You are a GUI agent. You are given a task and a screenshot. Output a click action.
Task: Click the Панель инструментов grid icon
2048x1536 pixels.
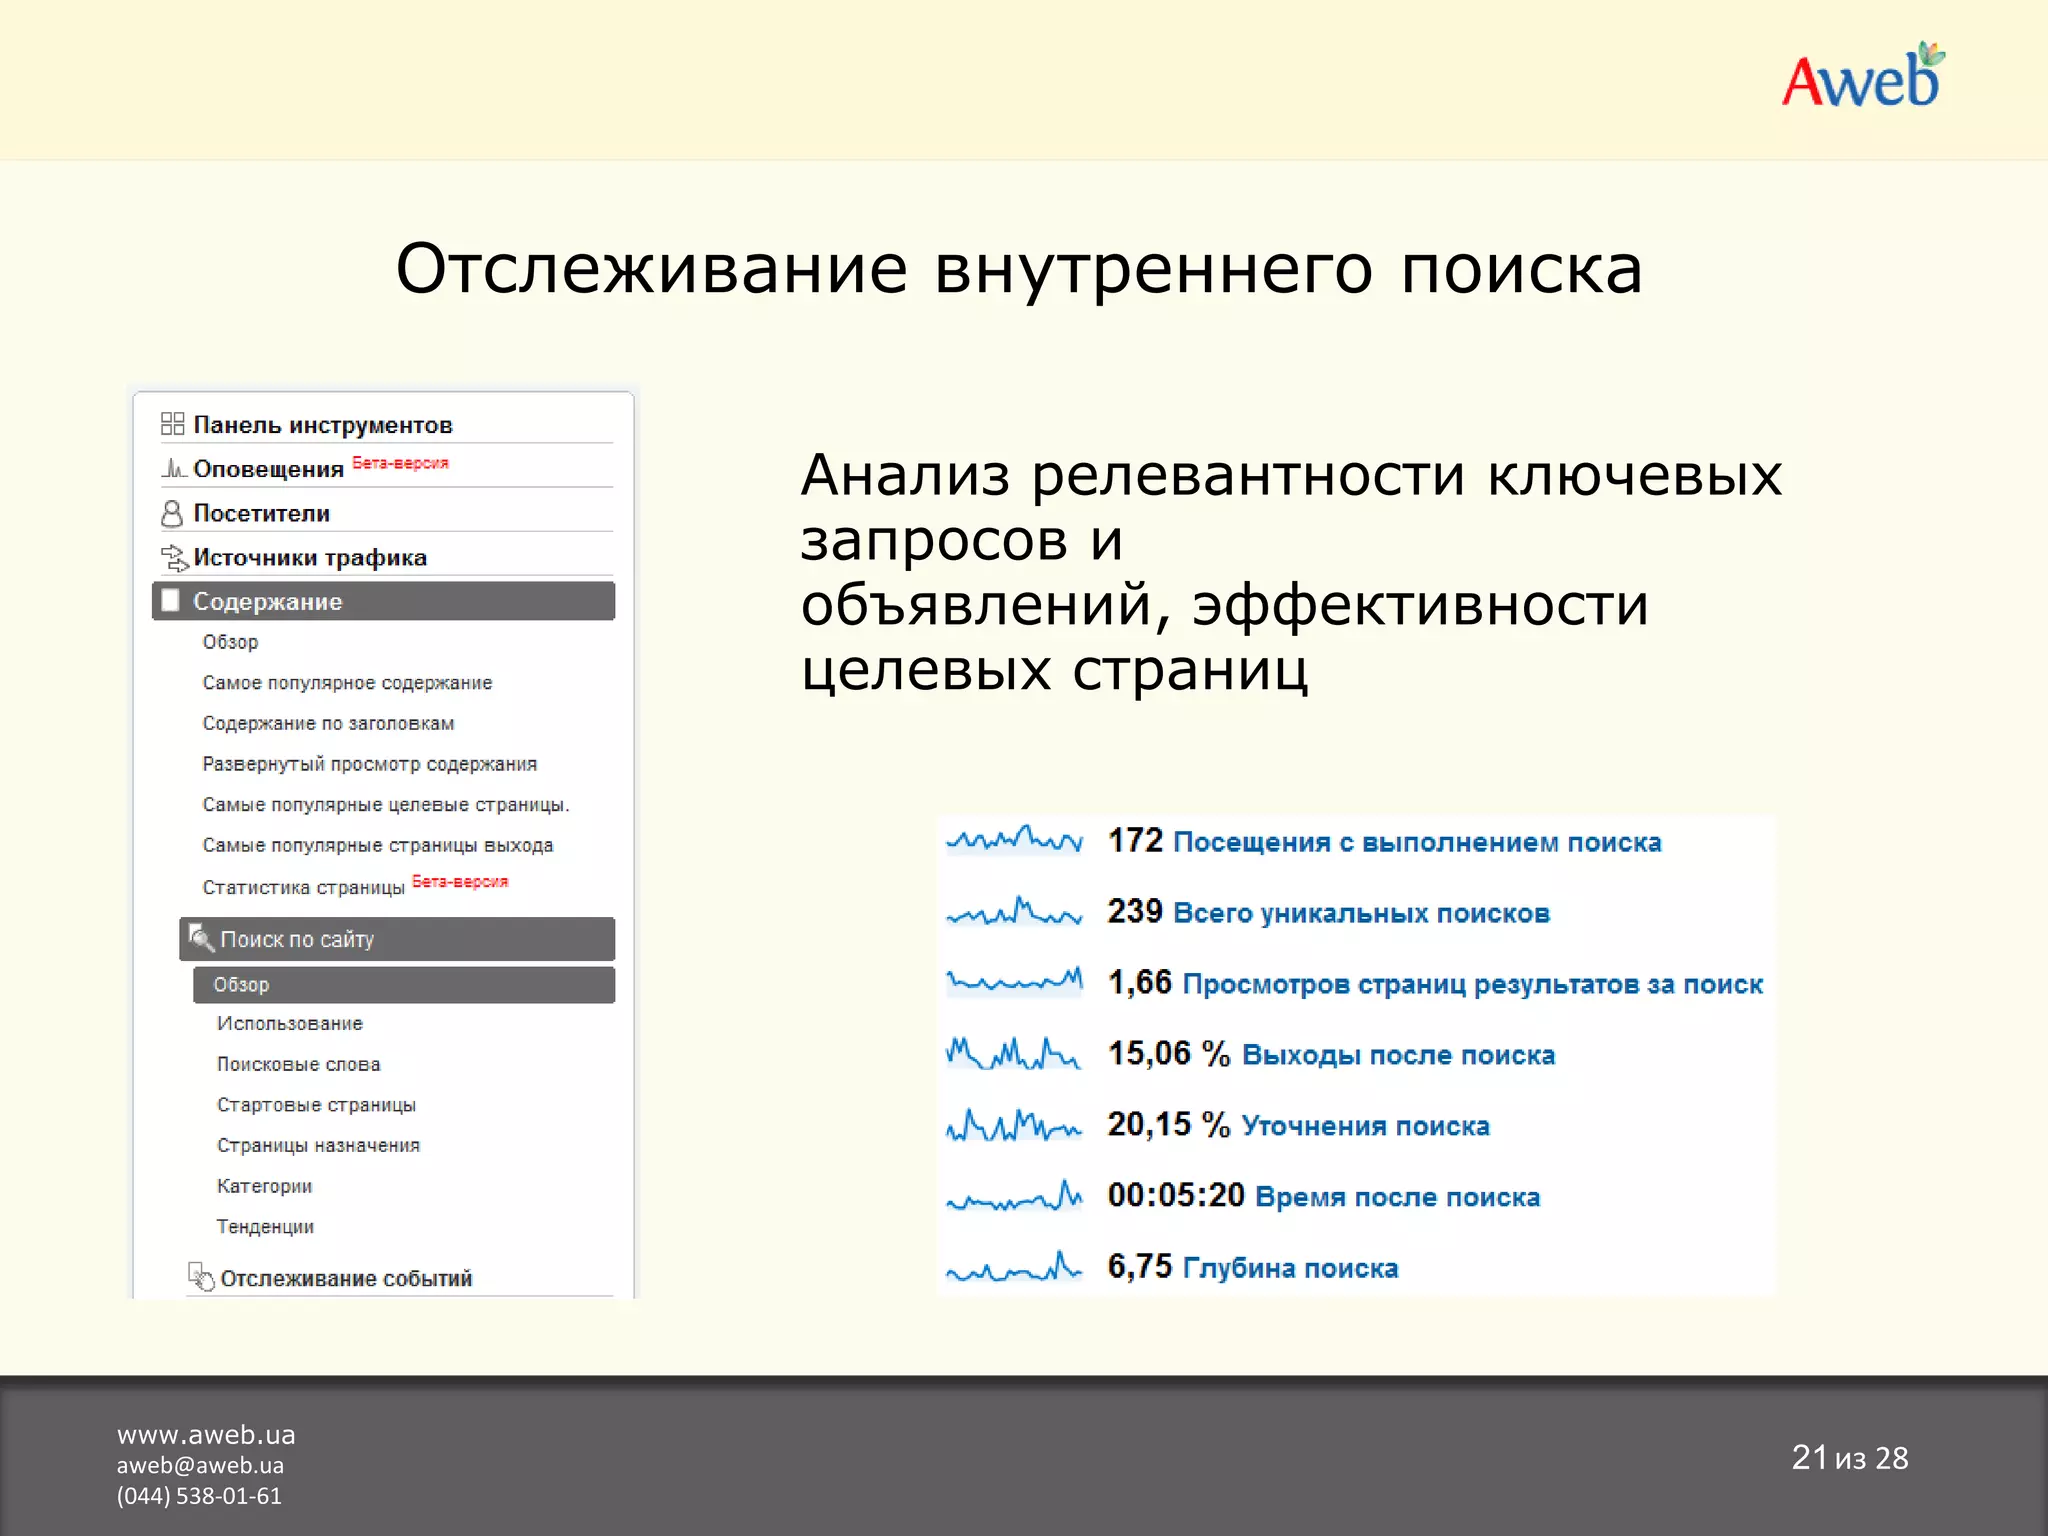172,424
